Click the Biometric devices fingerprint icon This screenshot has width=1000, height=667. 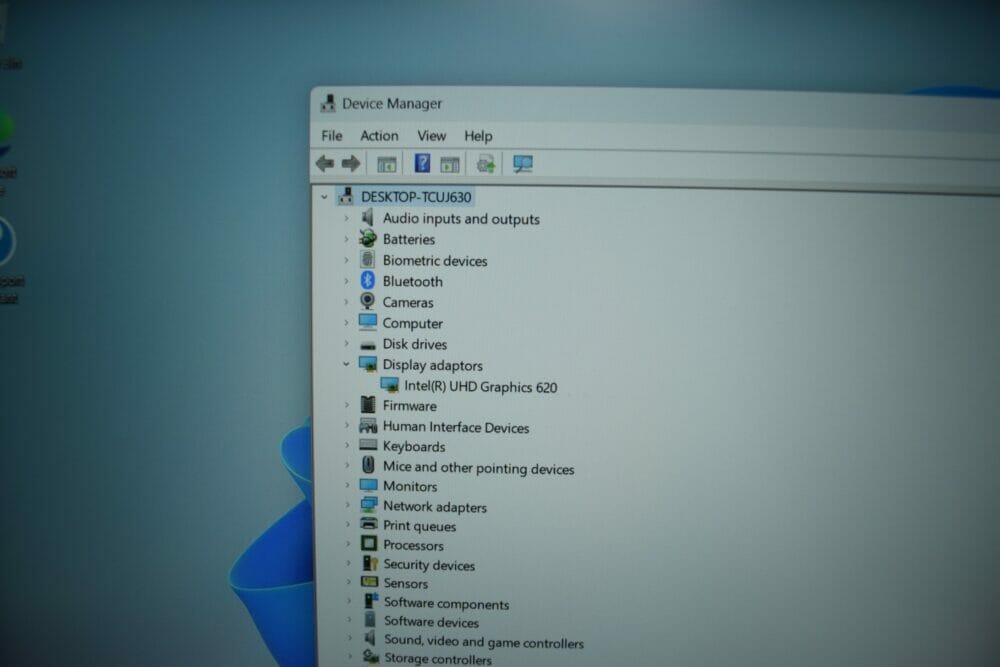[367, 260]
